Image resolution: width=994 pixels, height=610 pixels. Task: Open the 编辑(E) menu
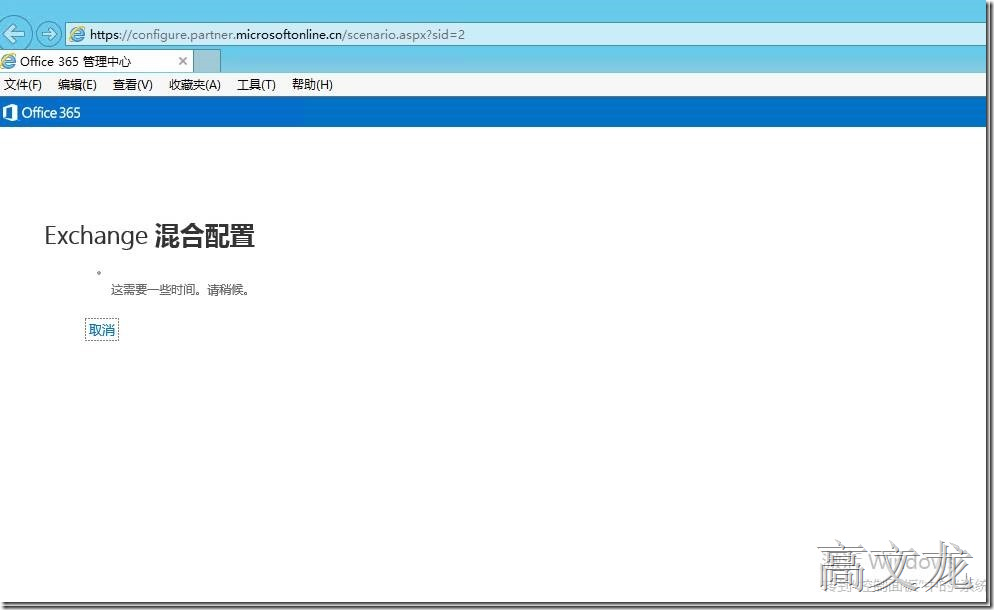pos(77,84)
